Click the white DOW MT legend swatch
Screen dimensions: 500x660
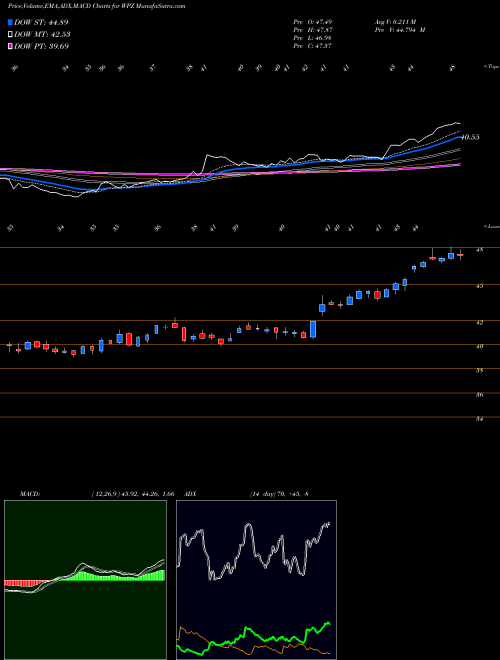tap(10, 34)
